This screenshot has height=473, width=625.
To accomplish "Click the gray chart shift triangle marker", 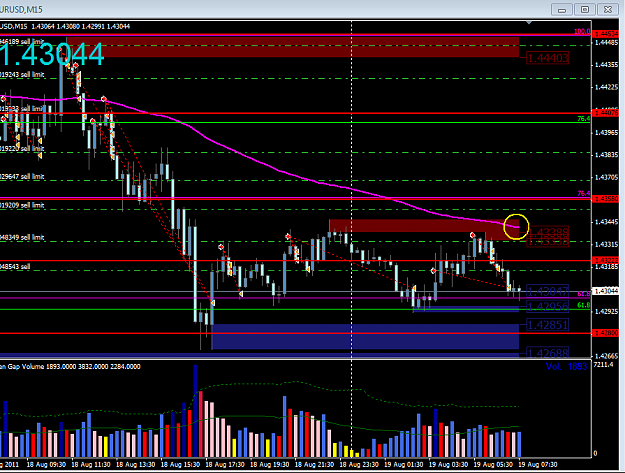I will [529, 23].
